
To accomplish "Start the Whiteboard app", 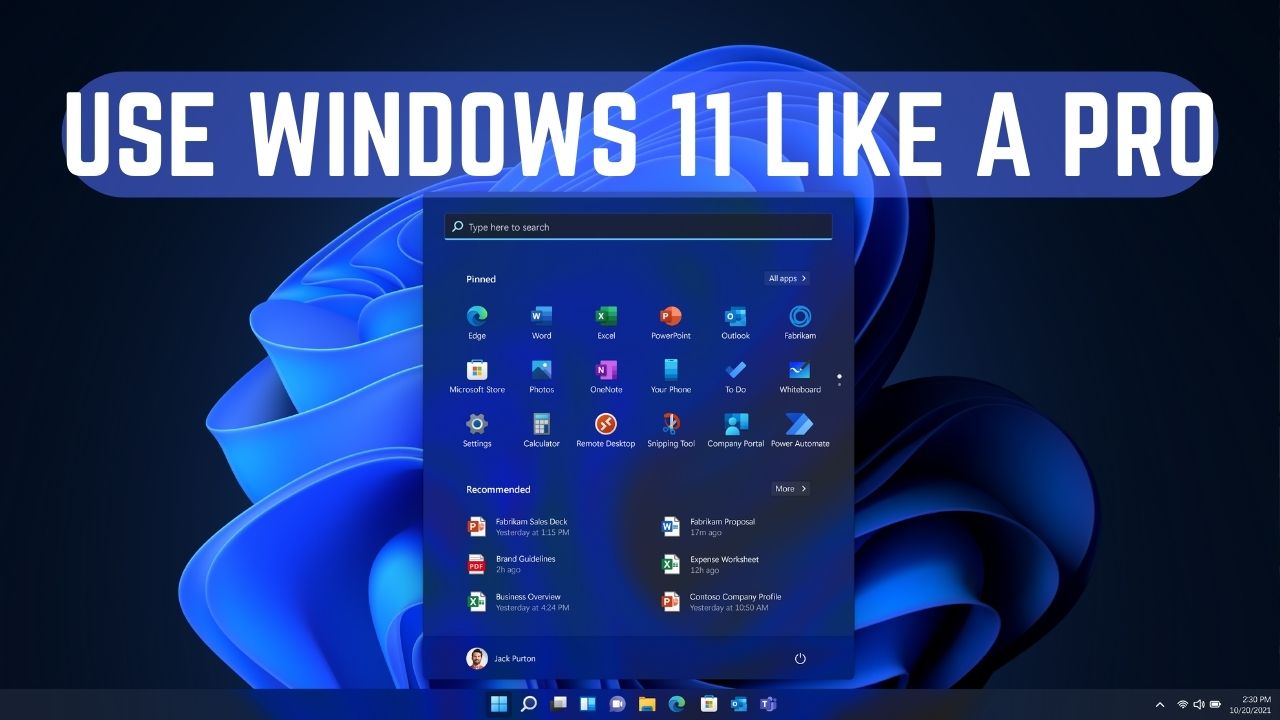I will (x=800, y=370).
